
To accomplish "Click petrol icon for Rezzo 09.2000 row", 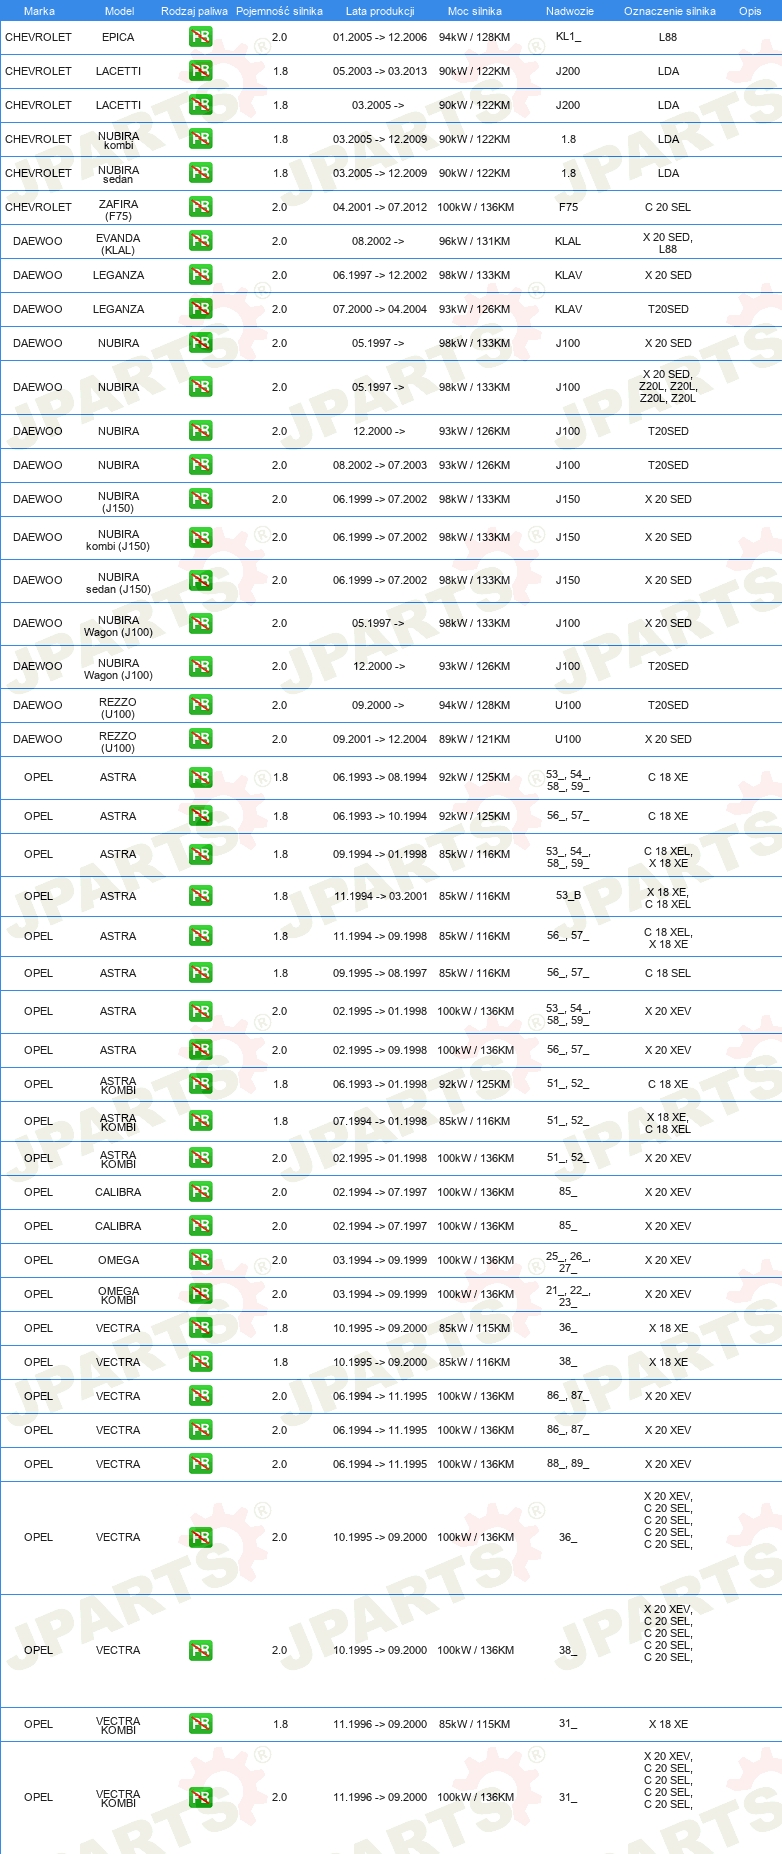I will tap(200, 705).
